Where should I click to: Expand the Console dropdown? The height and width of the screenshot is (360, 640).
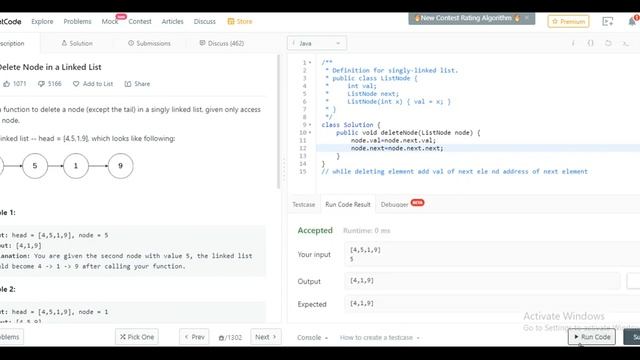[312, 338]
